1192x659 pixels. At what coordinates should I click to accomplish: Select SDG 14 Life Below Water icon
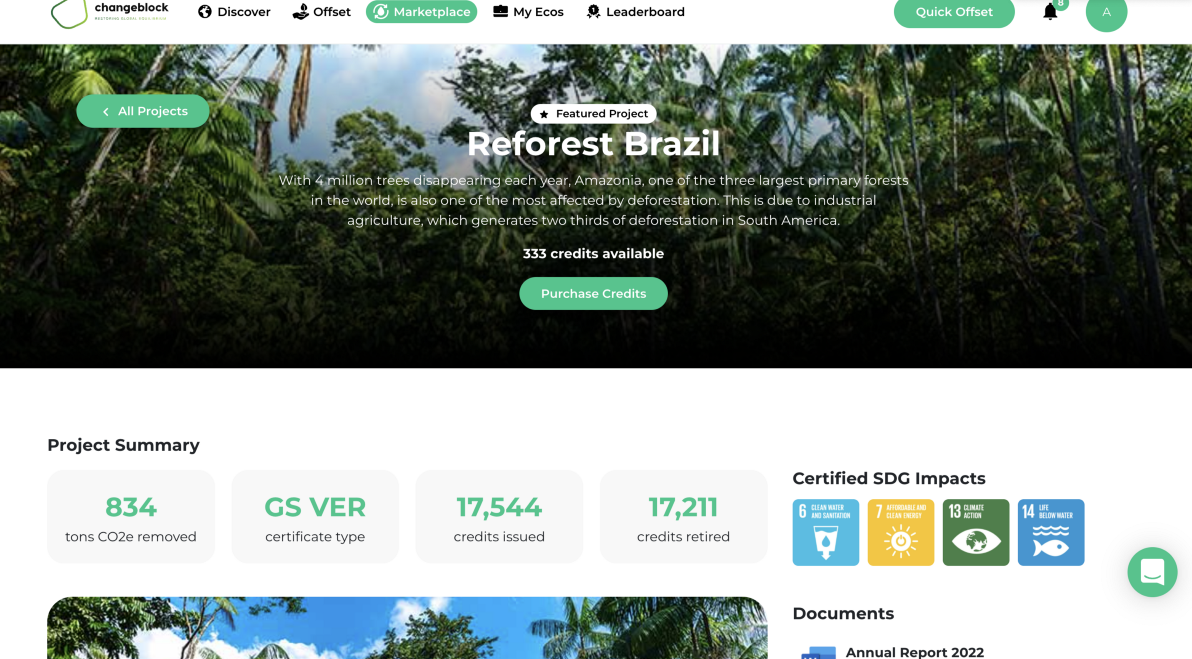click(x=1051, y=532)
